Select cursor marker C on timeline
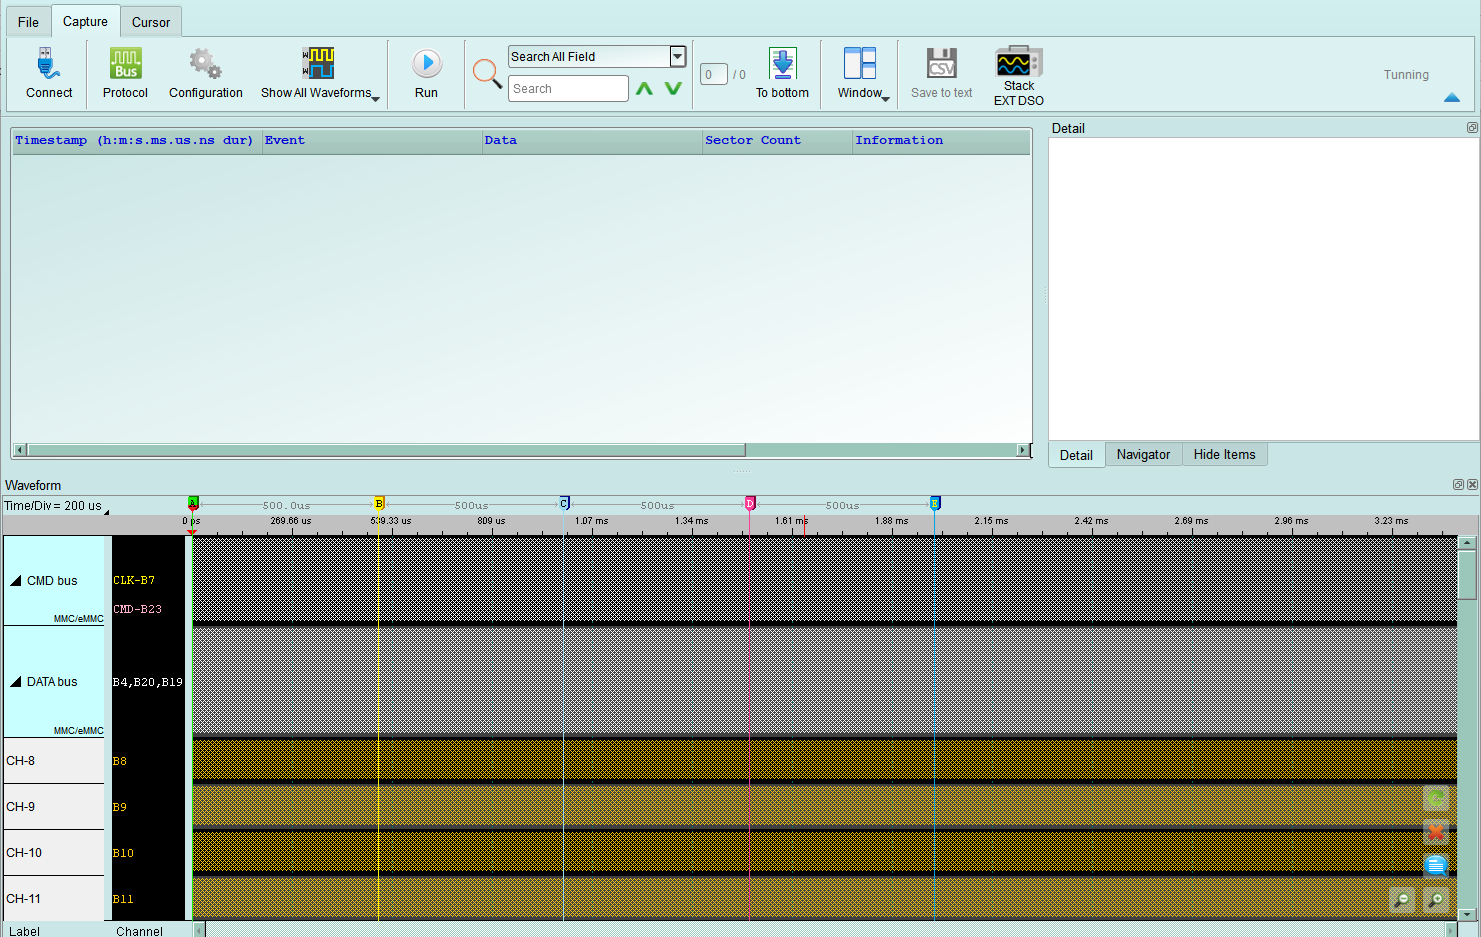 click(x=564, y=503)
